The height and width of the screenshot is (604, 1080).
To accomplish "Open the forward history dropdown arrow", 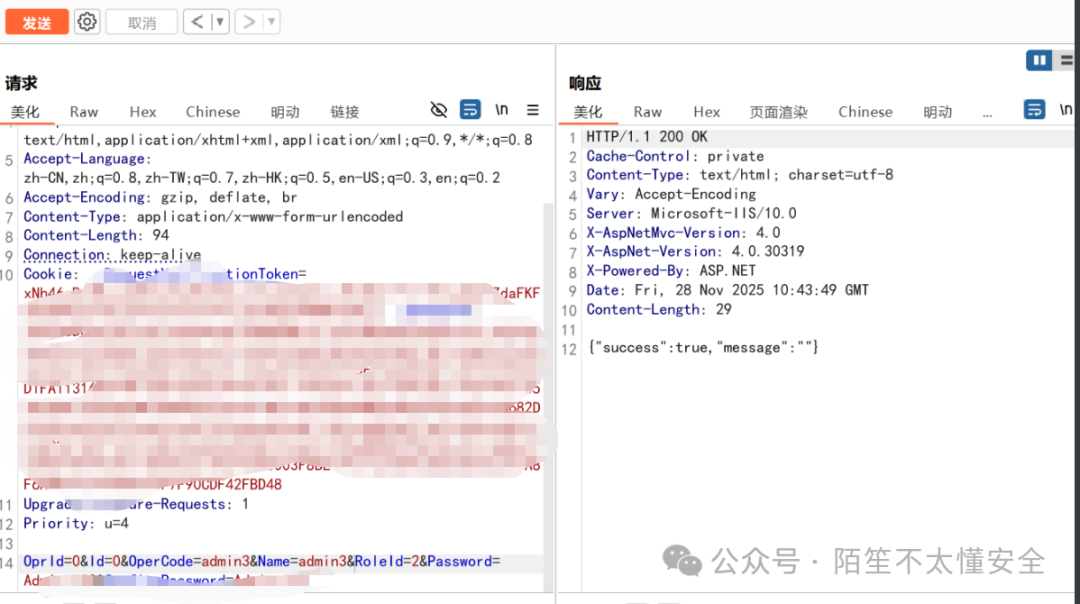I will [x=271, y=22].
